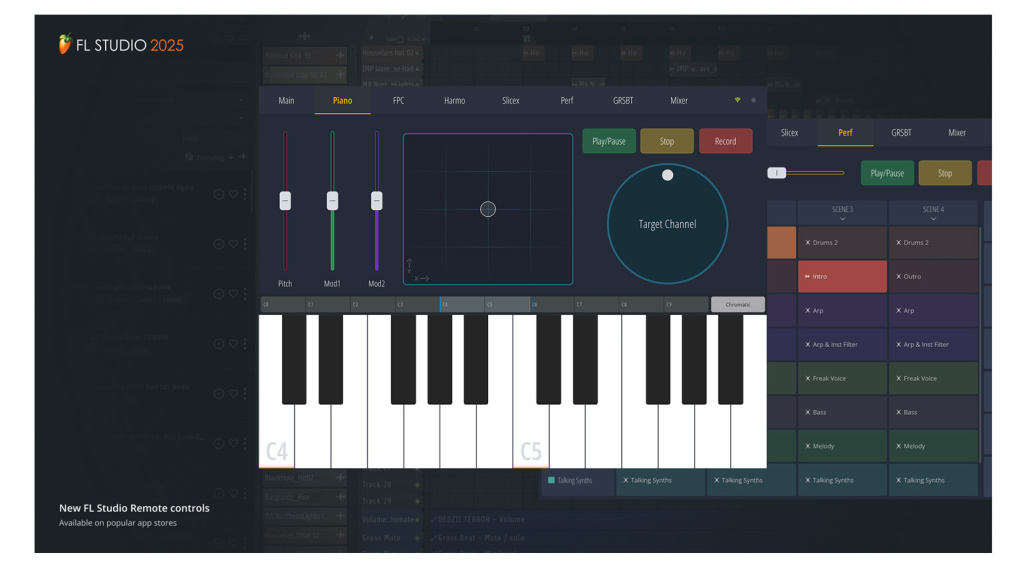Click the XY pad center crosshair handle
Viewport: 1024px width, 565px height.
click(x=488, y=209)
